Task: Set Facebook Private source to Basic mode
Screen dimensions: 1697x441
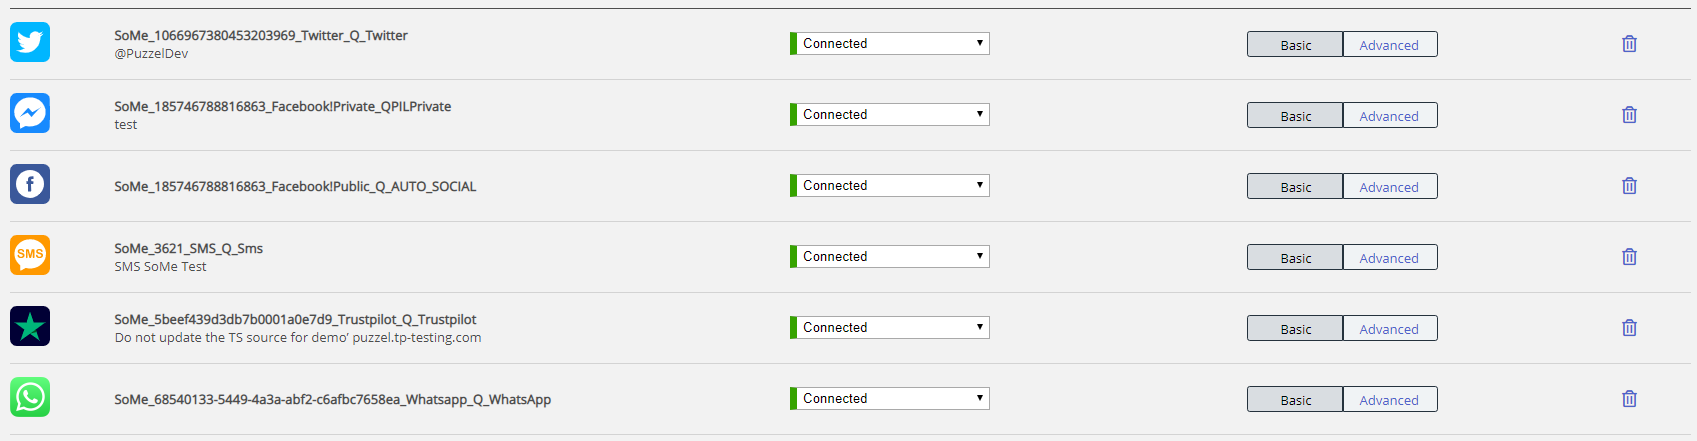Action: point(1295,116)
